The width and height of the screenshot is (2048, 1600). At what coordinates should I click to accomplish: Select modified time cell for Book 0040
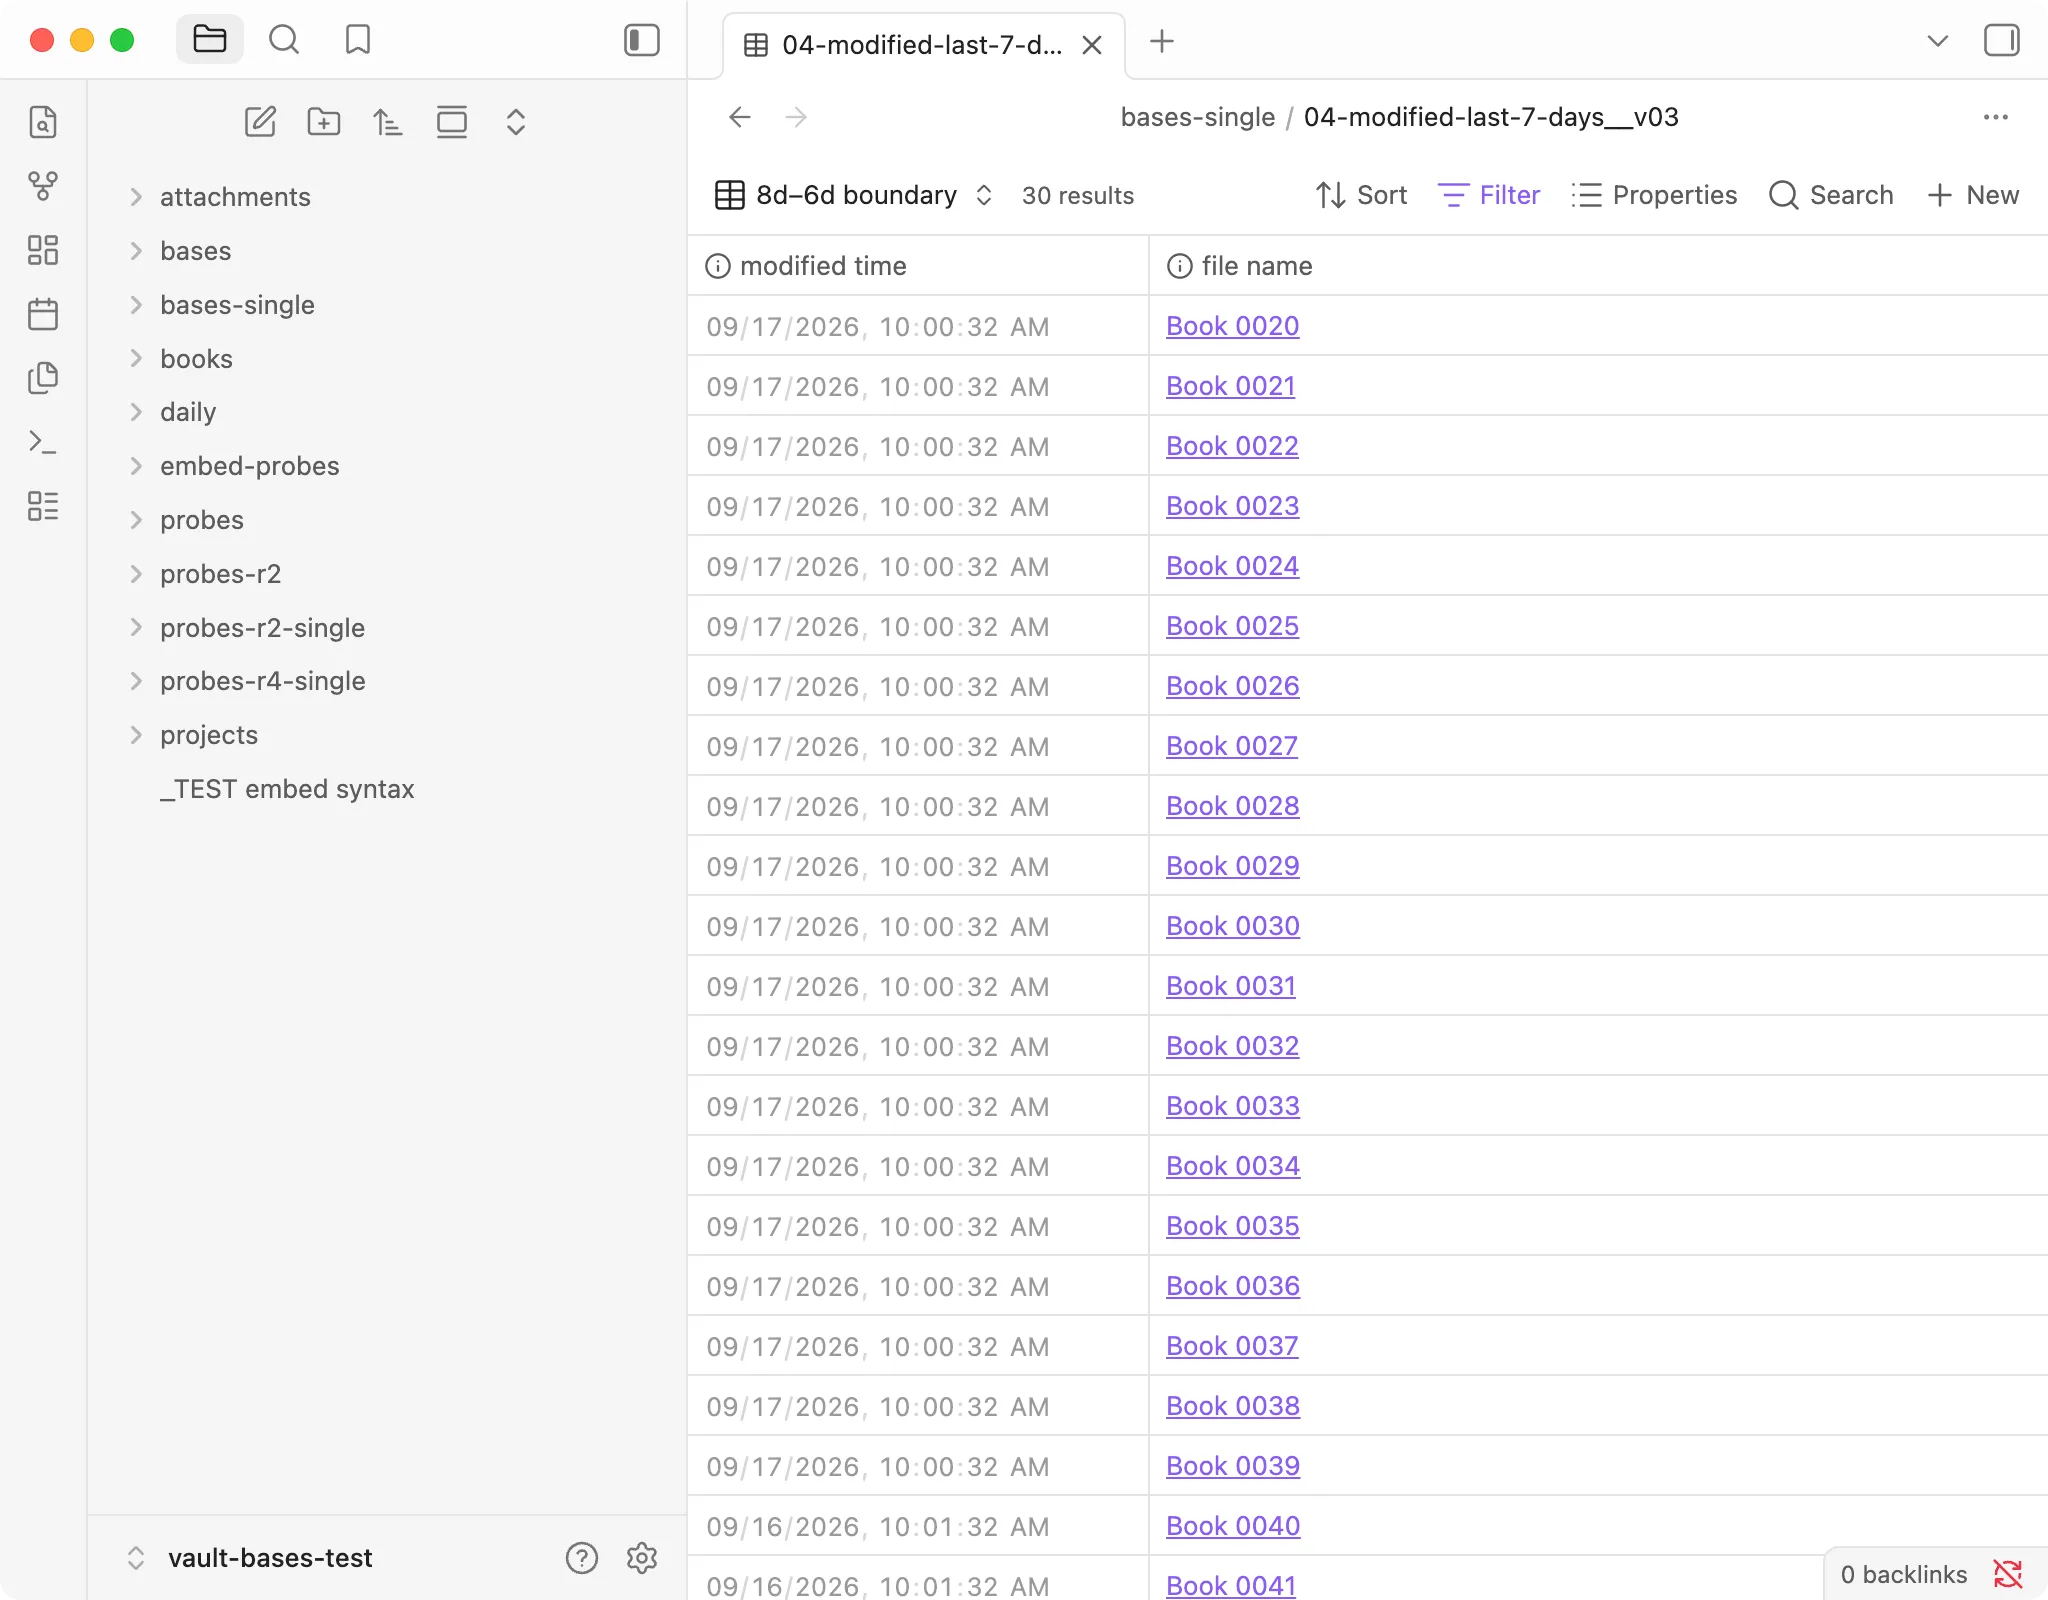point(918,1526)
